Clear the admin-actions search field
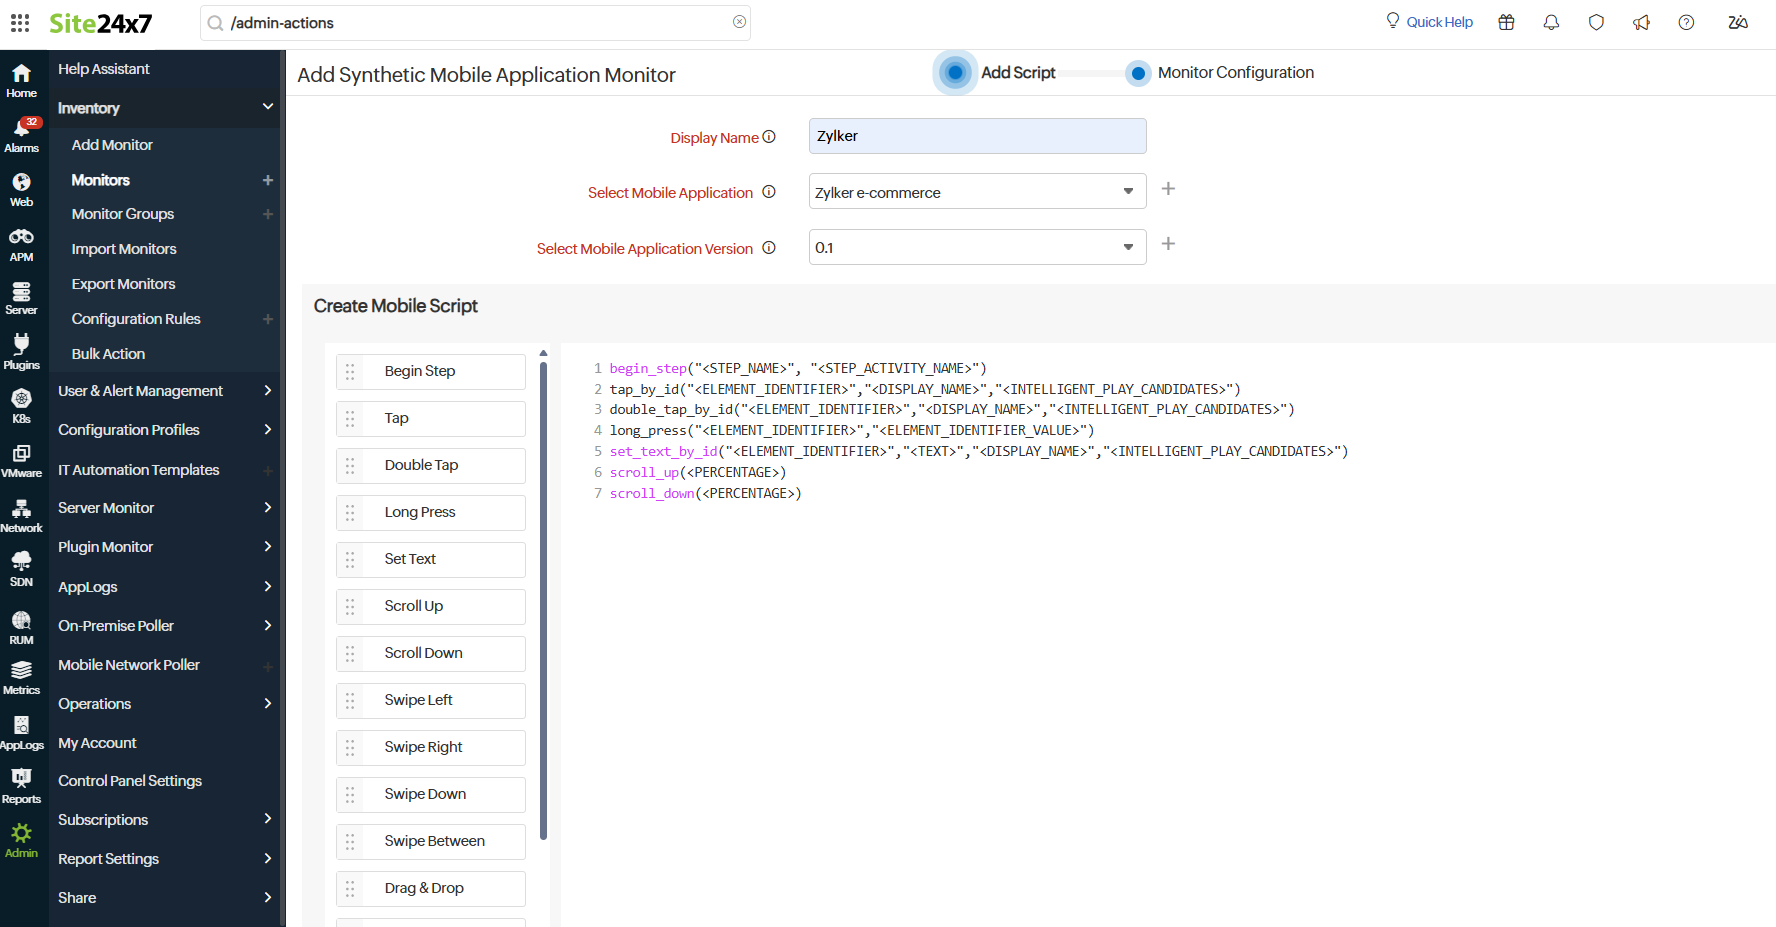Screen dimensions: 1776x927 point(739,22)
